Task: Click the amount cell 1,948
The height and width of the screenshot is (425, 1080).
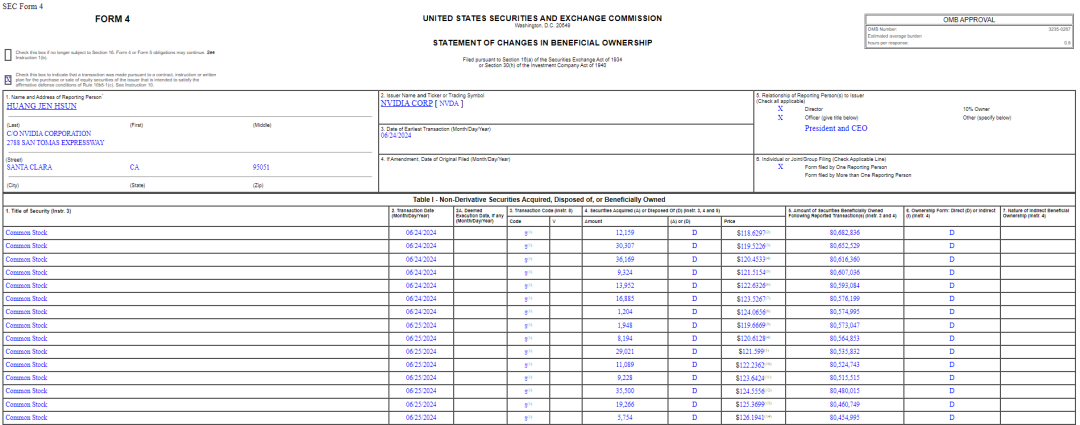Action: tap(627, 324)
